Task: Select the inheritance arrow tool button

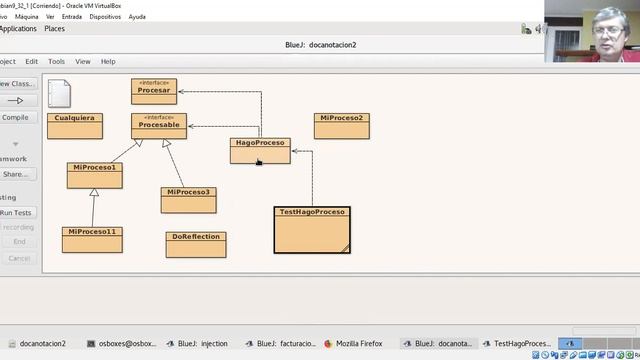Action: coord(18,100)
